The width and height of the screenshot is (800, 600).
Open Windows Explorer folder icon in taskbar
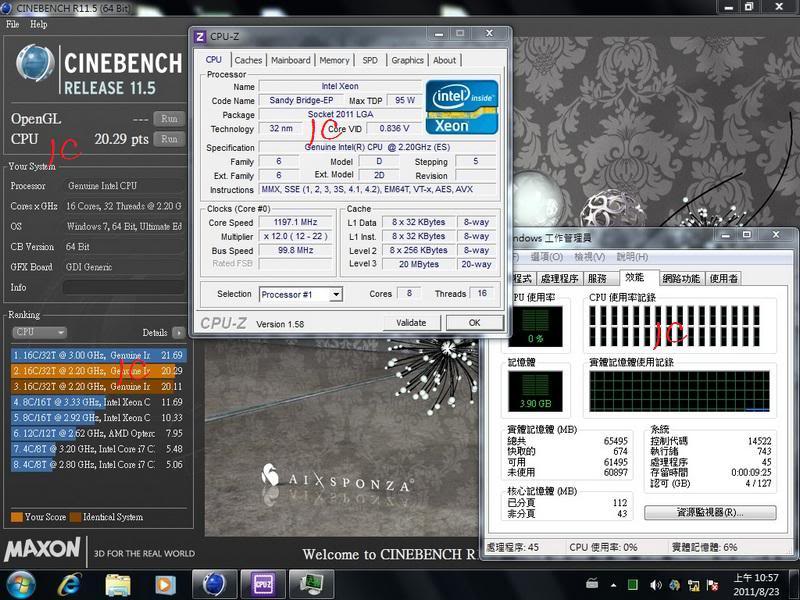[118, 585]
